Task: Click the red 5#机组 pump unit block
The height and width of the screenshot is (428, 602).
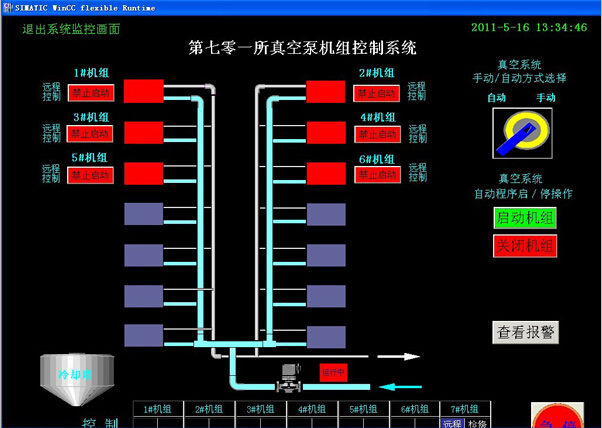Action: pos(143,173)
